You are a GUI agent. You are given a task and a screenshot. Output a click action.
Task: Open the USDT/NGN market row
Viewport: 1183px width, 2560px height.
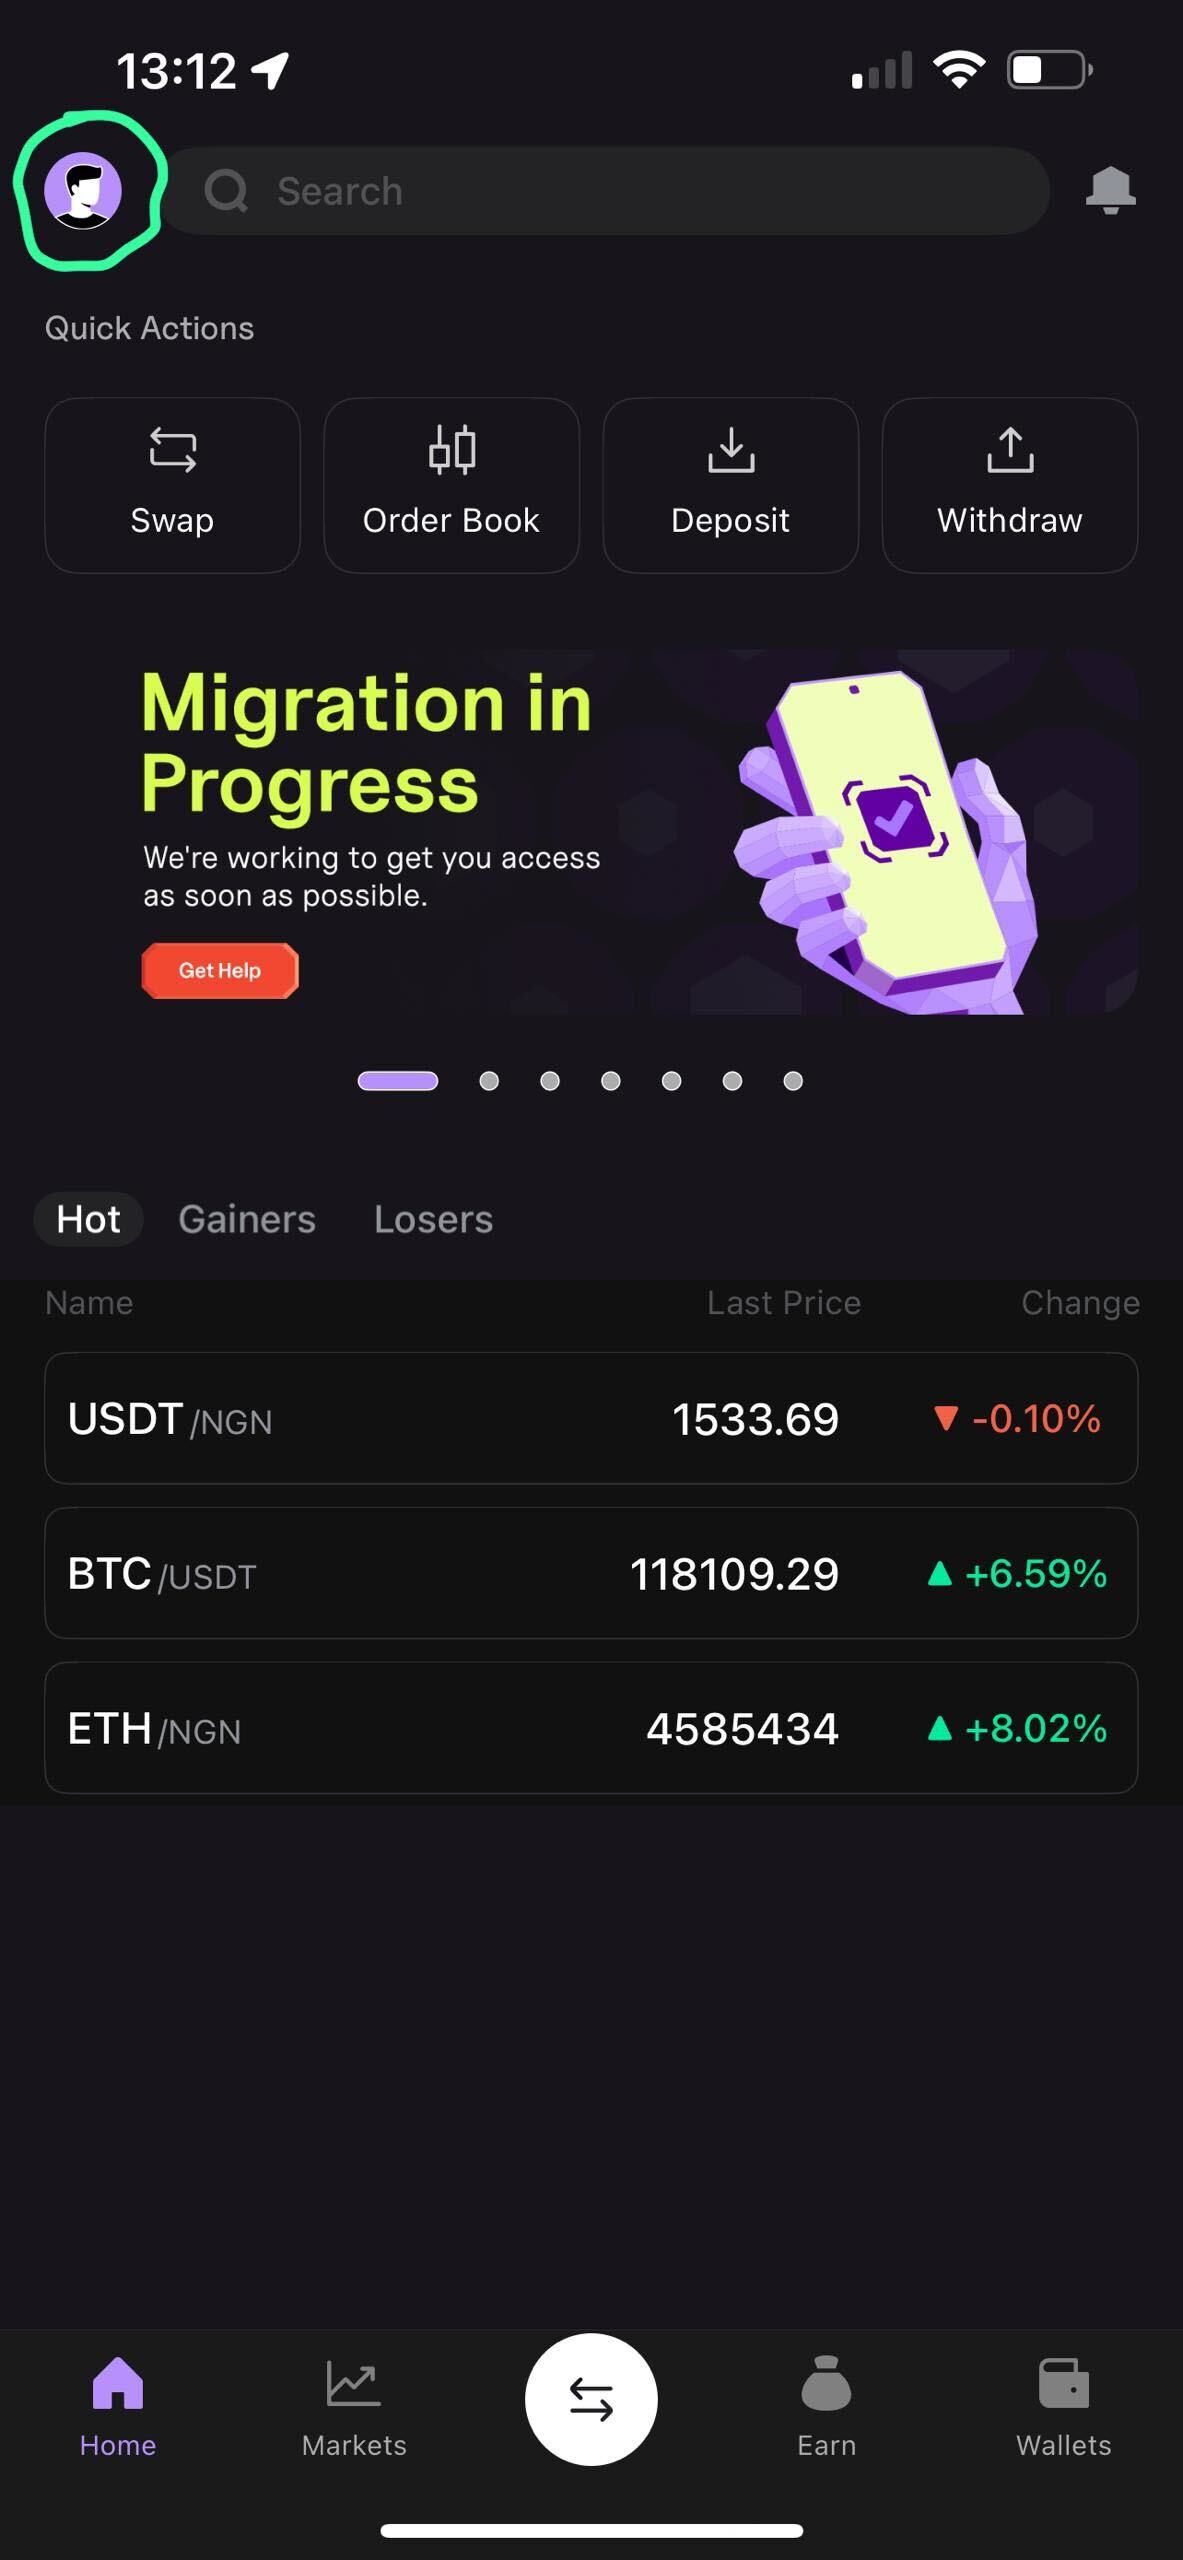(x=591, y=1418)
